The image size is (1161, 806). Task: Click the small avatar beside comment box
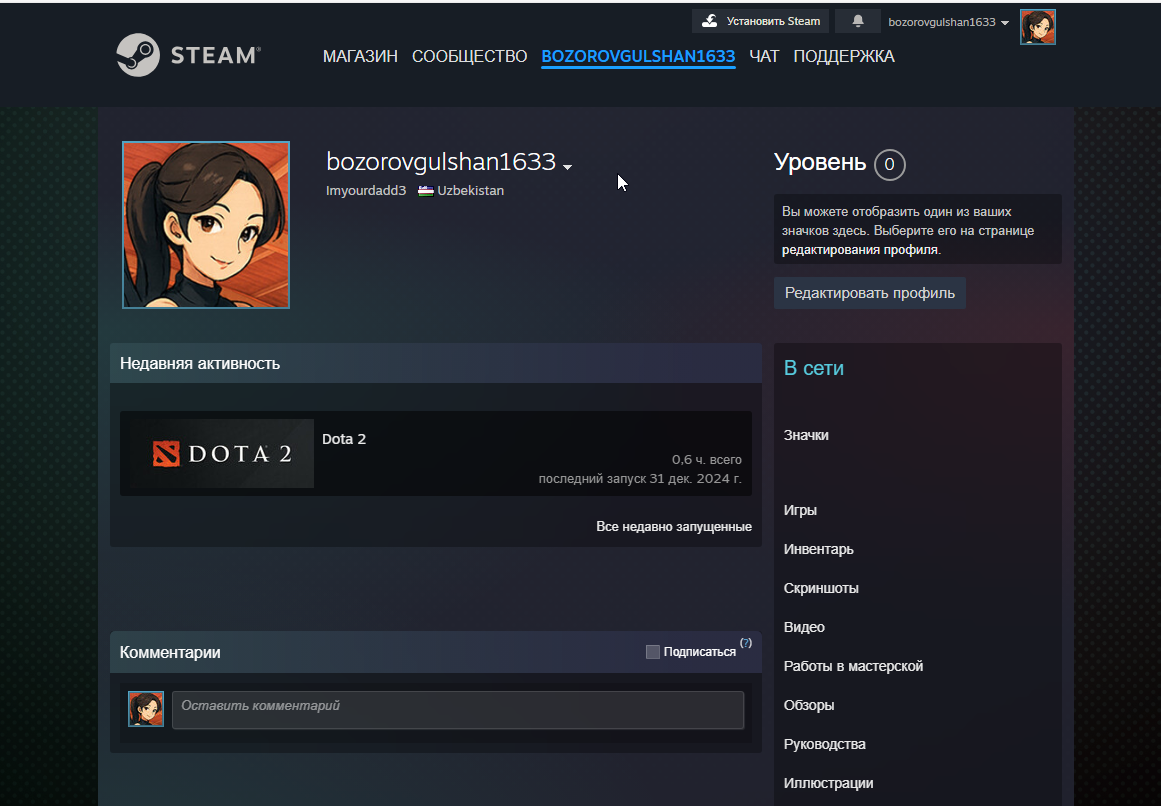(146, 709)
